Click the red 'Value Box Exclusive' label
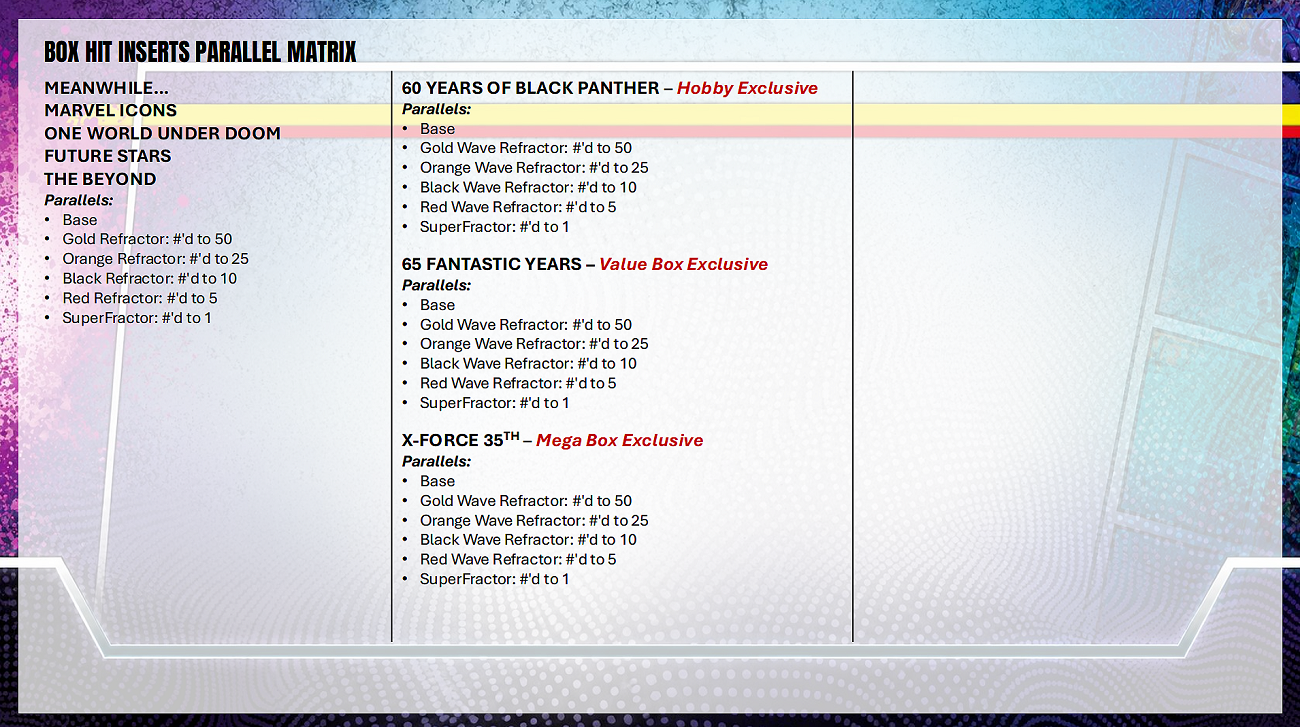This screenshot has height=727, width=1300. 684,264
